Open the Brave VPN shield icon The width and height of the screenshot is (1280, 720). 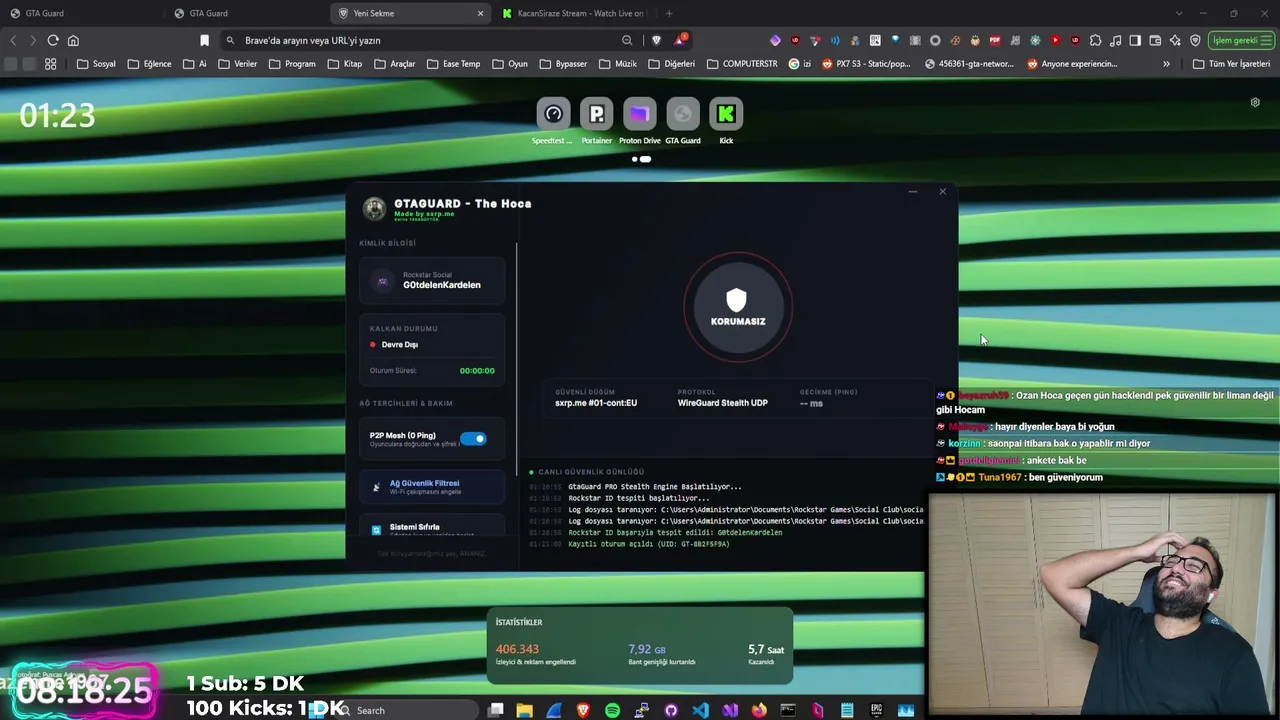(x=1195, y=40)
